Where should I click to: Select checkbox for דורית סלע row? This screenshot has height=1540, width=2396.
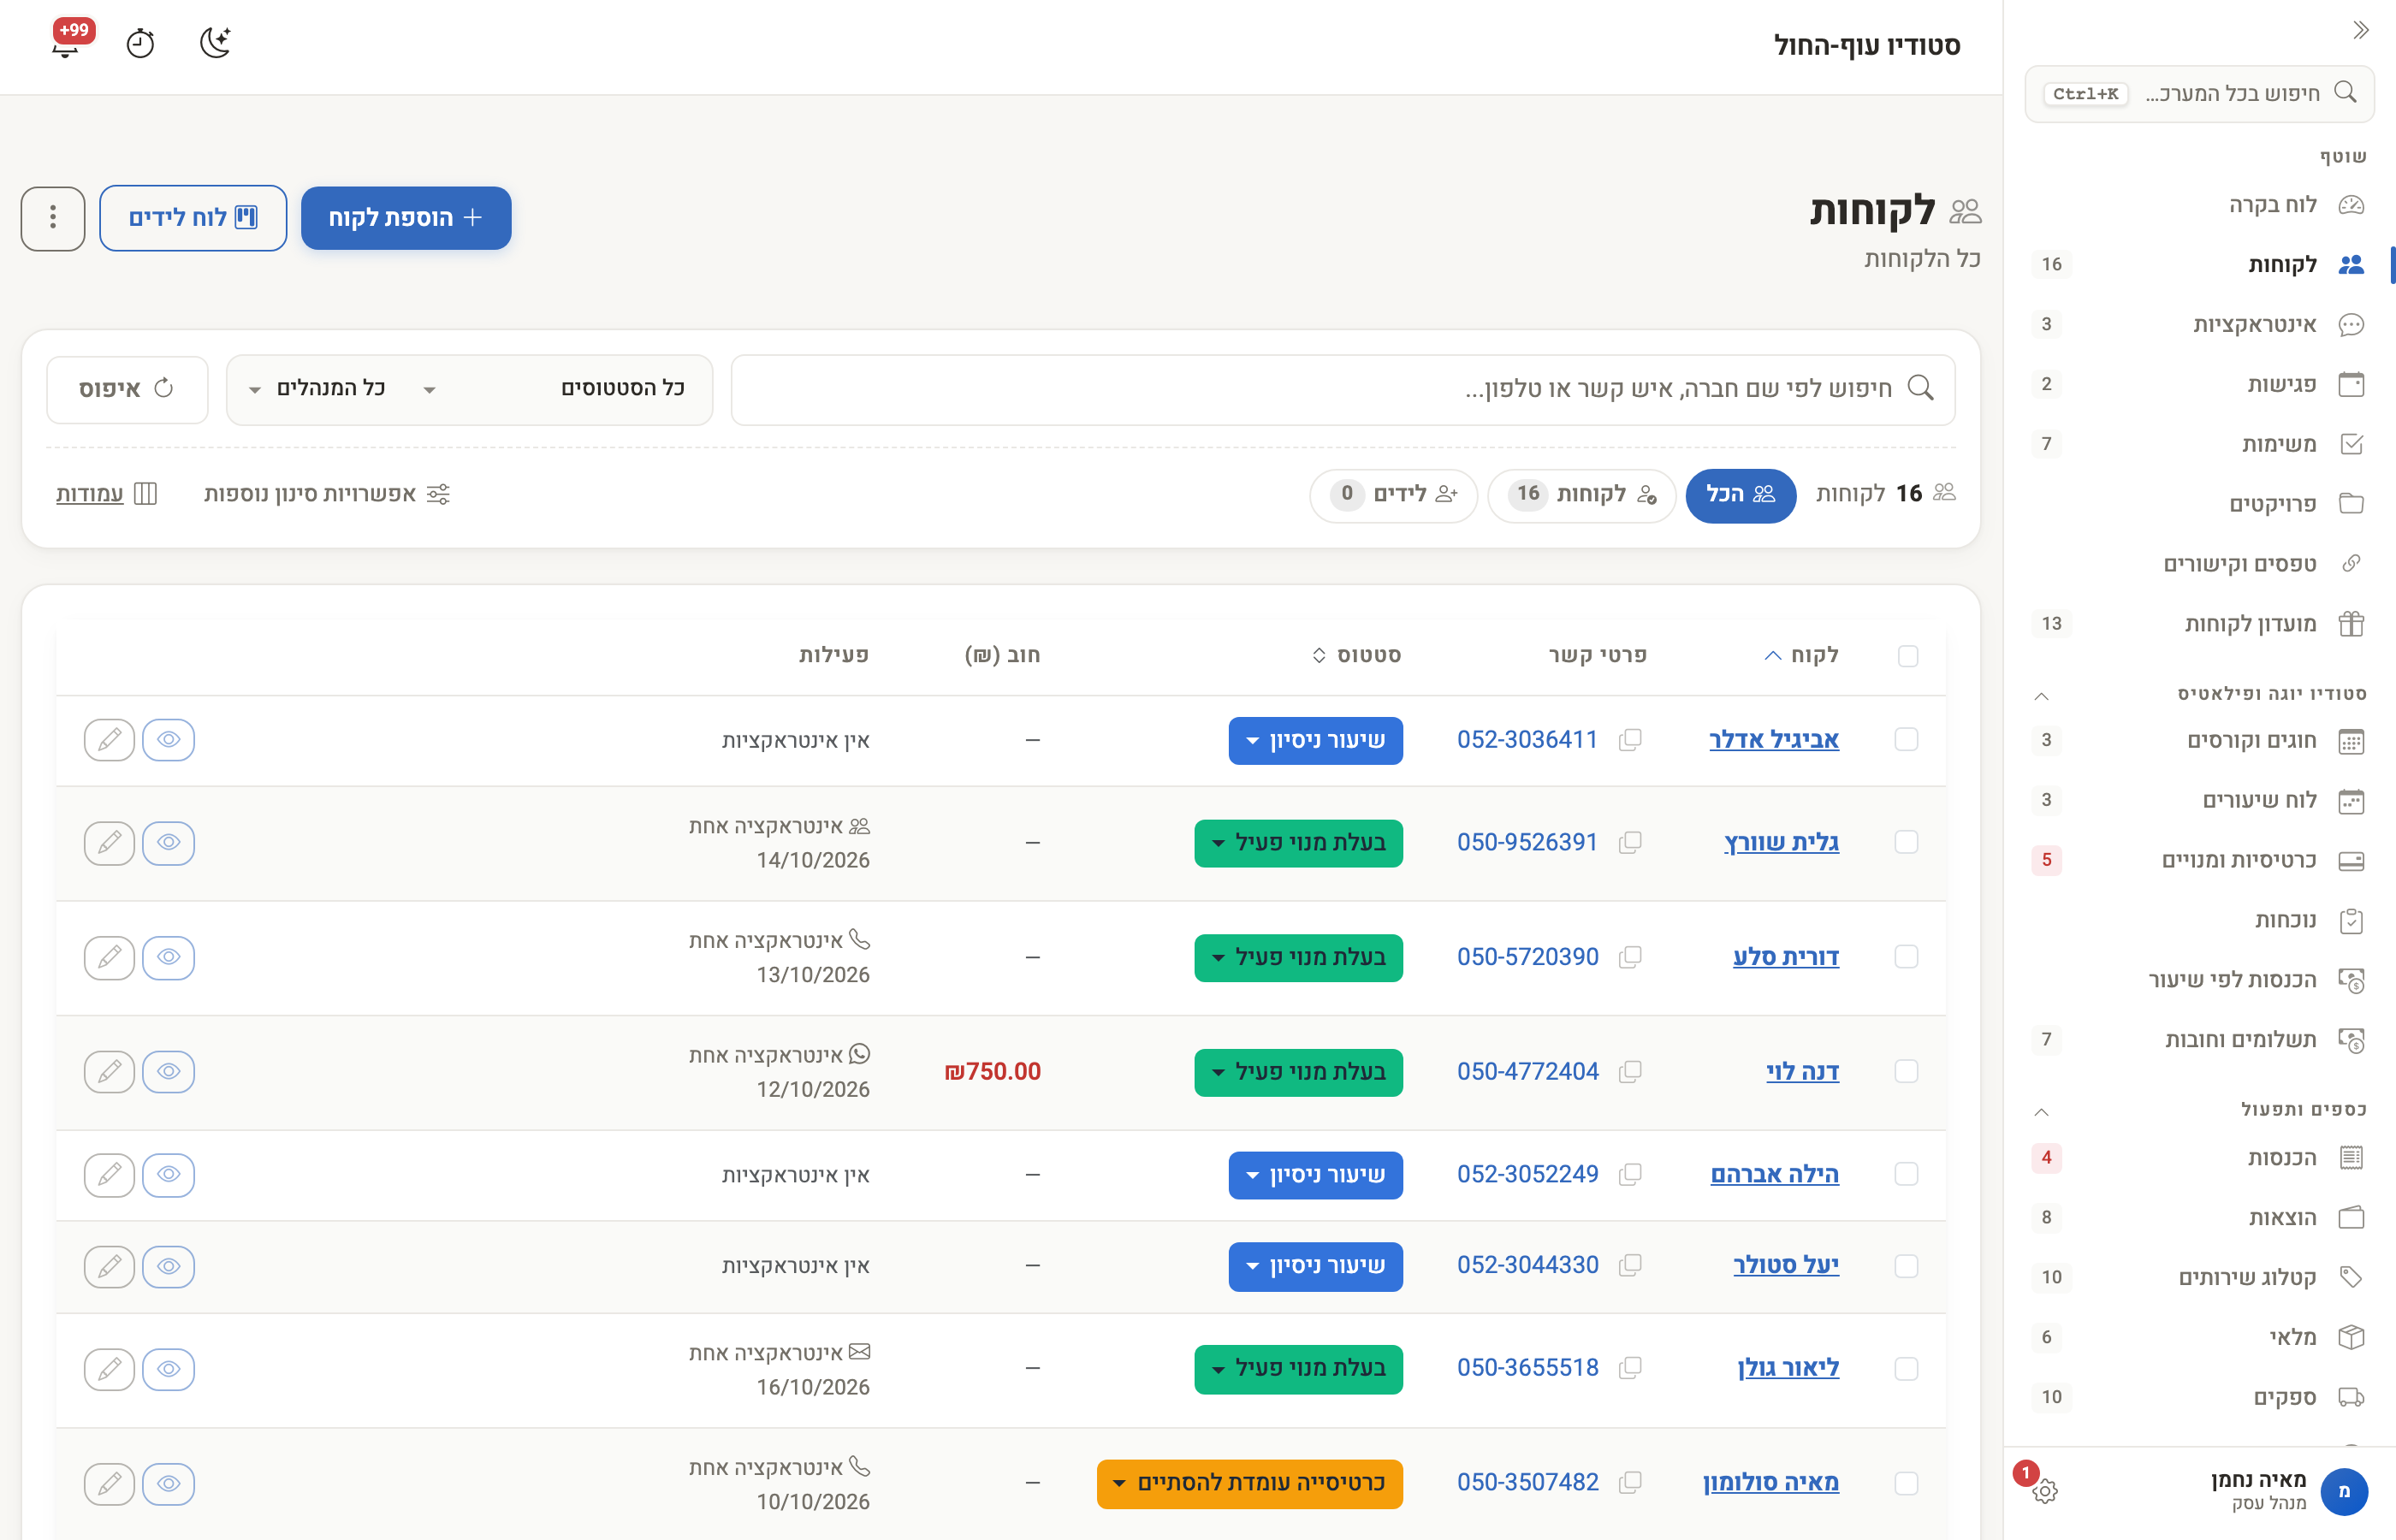(1906, 957)
